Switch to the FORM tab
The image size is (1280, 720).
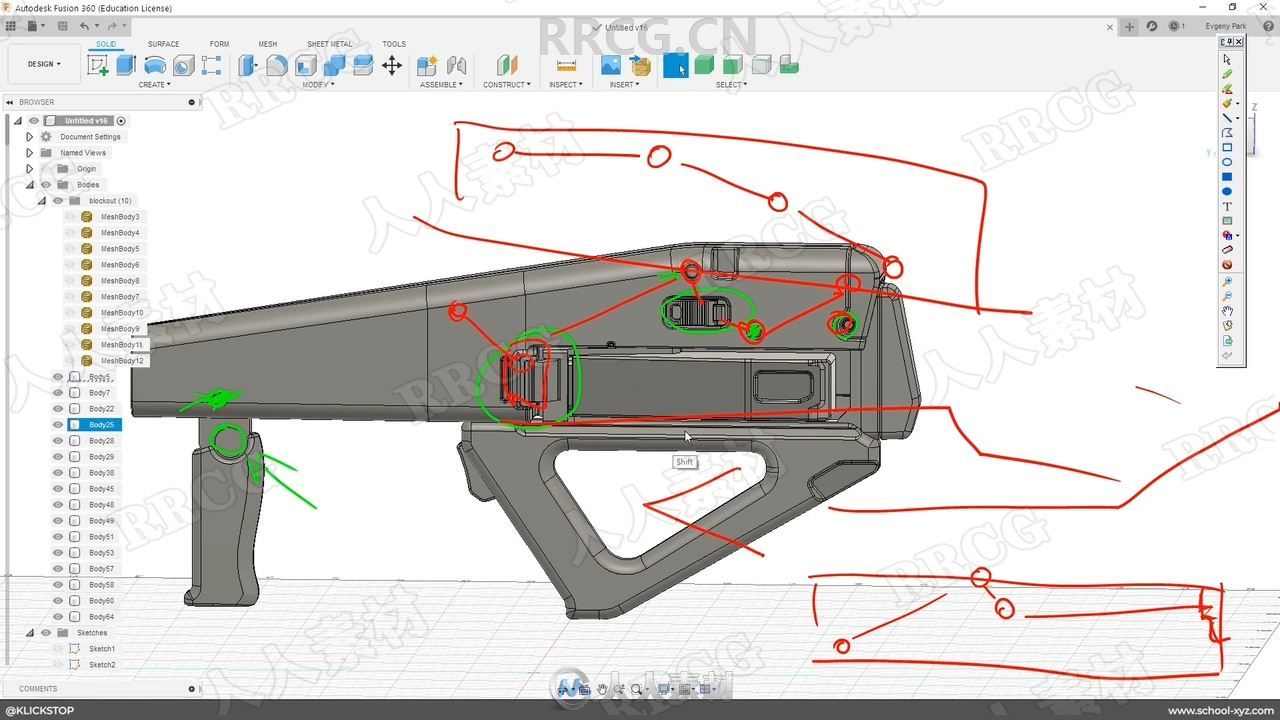pos(219,44)
